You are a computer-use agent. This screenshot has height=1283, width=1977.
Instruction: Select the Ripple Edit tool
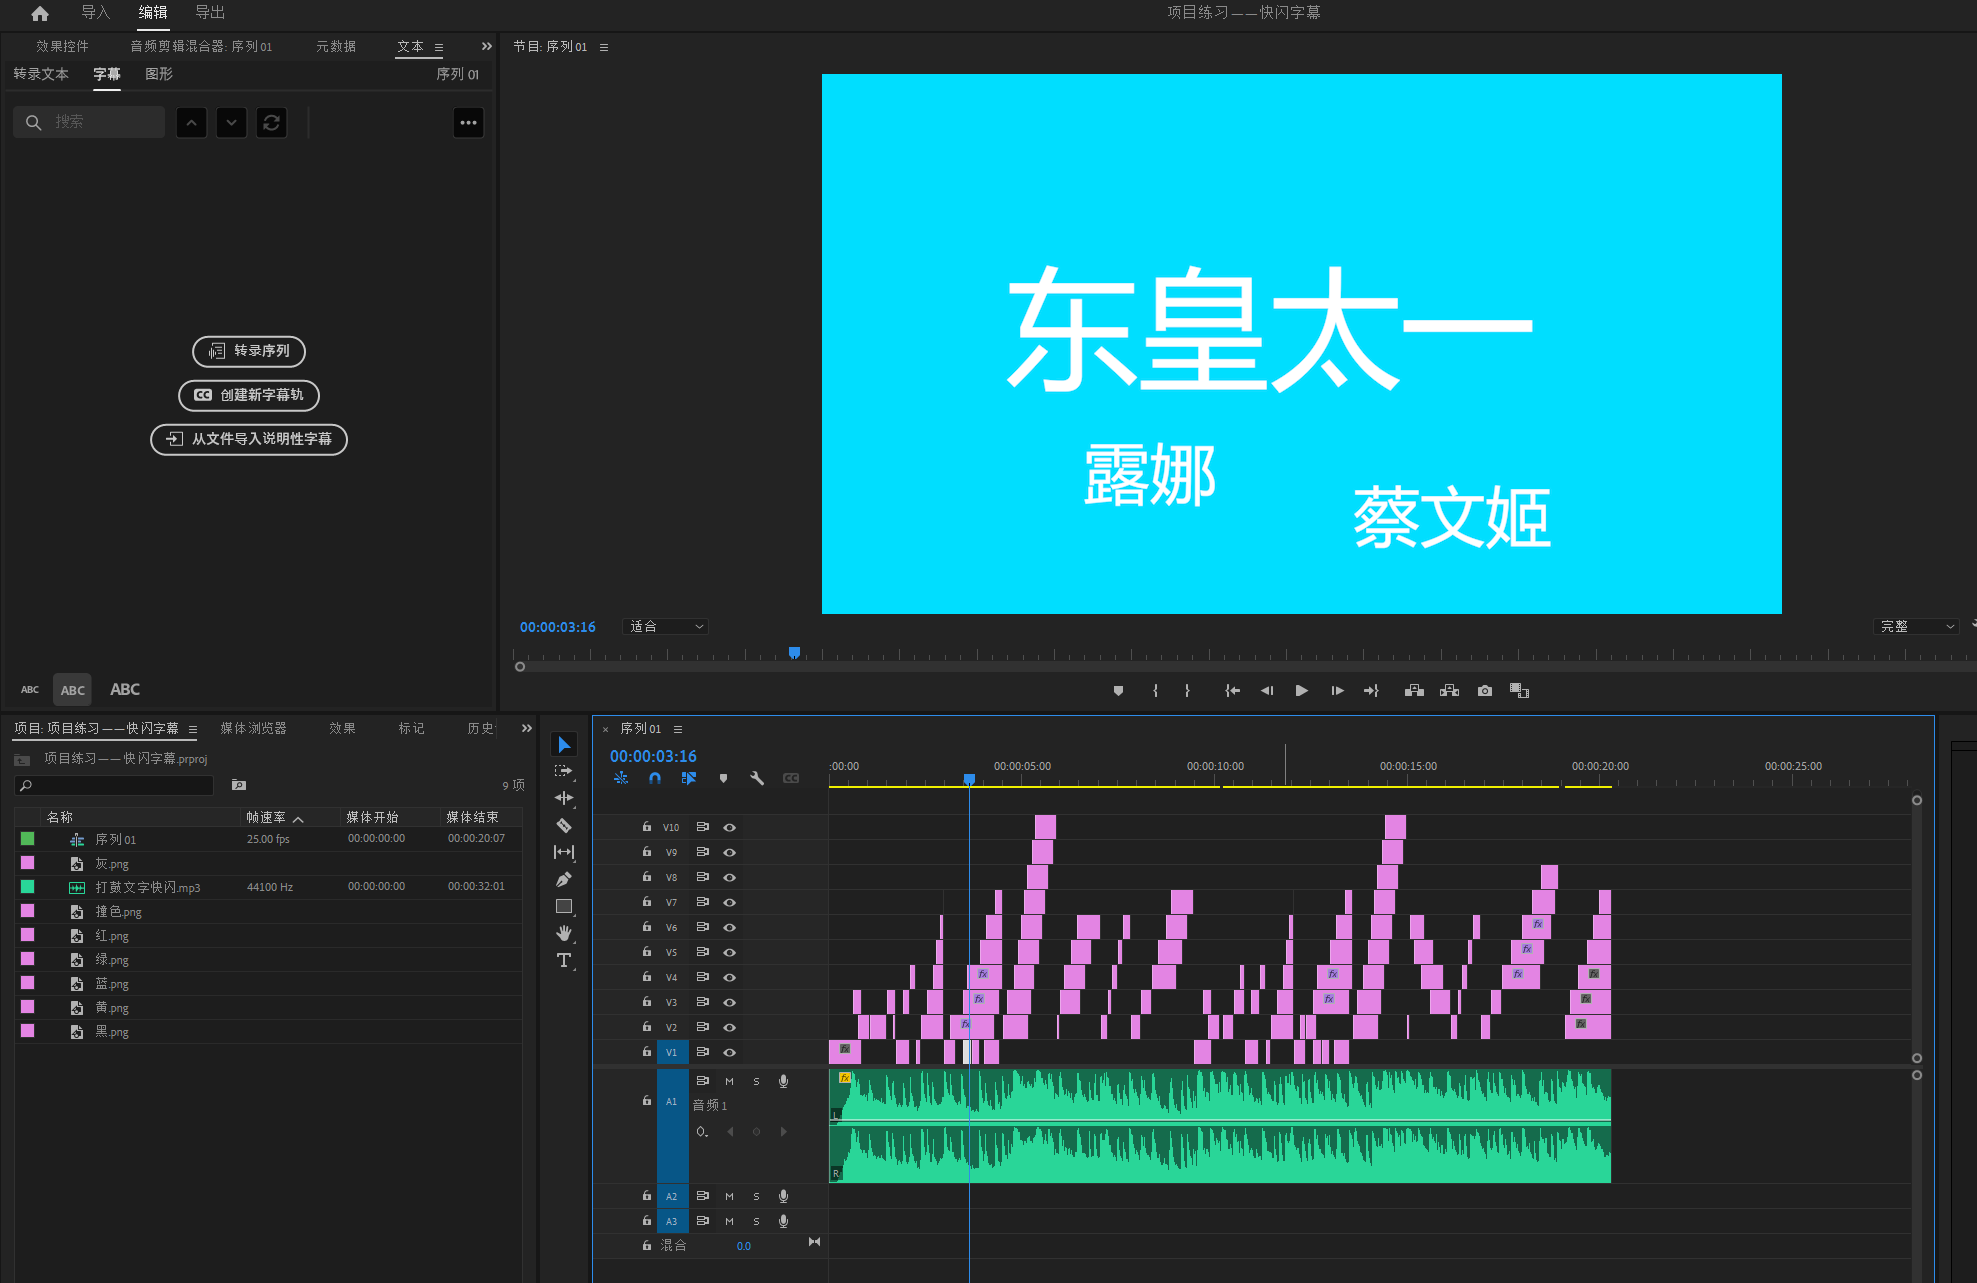click(x=564, y=798)
